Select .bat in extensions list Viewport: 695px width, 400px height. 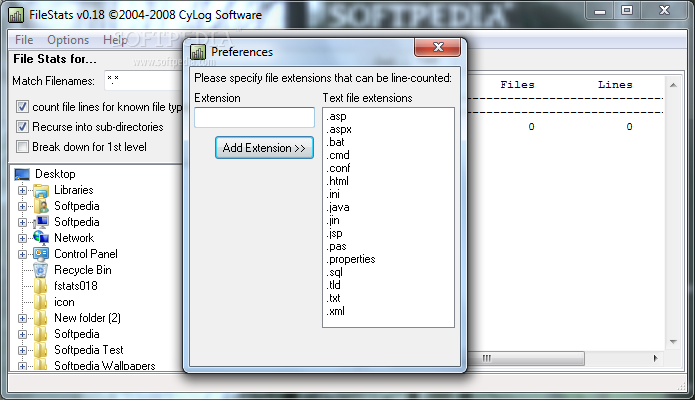click(x=336, y=142)
